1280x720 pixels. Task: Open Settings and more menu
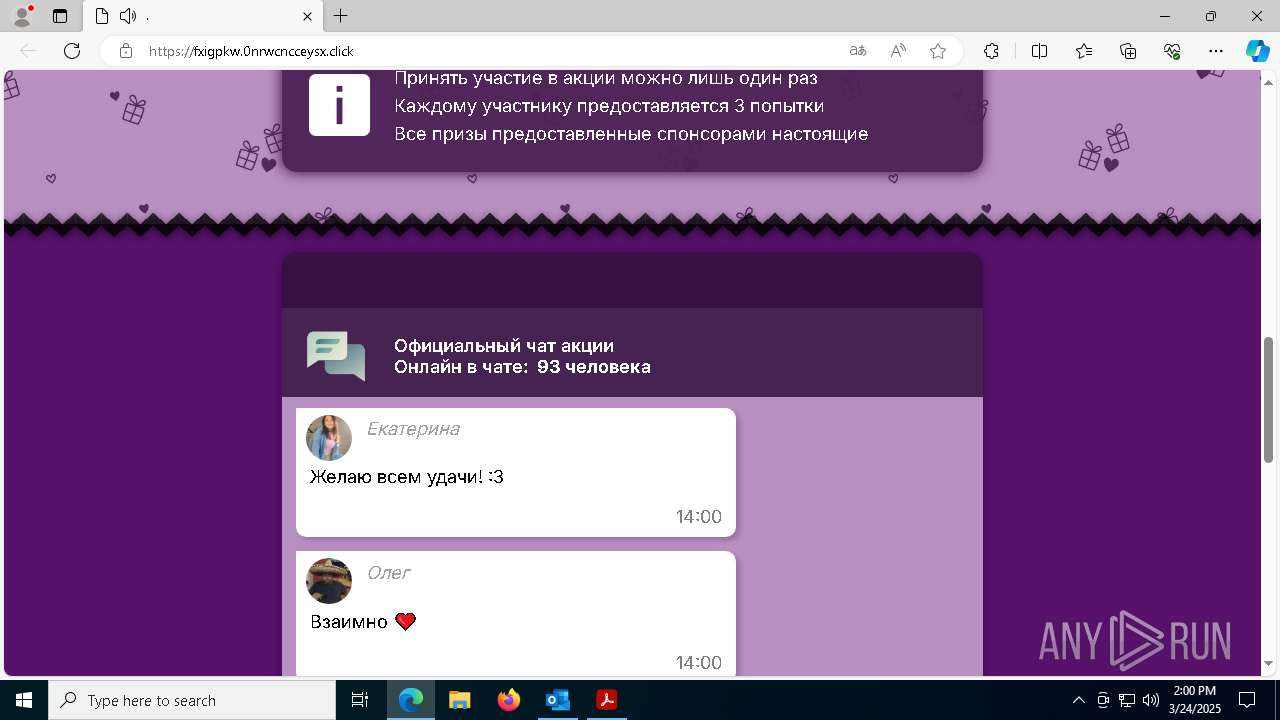(x=1216, y=51)
